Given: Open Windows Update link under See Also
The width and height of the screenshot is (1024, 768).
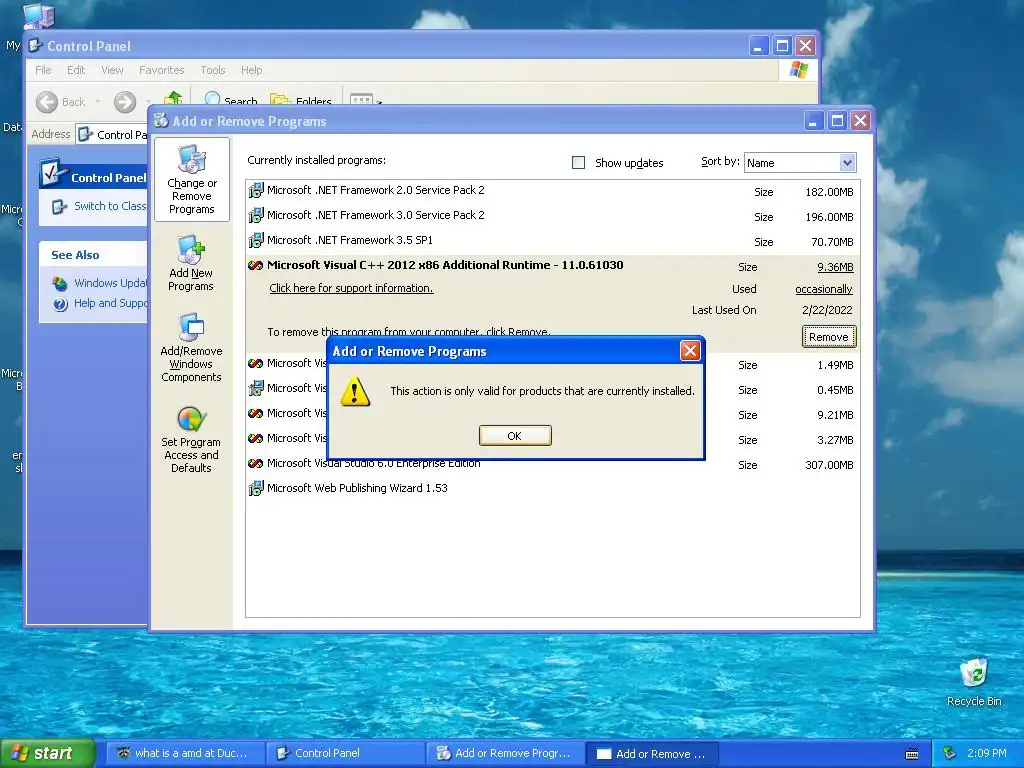Looking at the screenshot, I should [x=110, y=283].
